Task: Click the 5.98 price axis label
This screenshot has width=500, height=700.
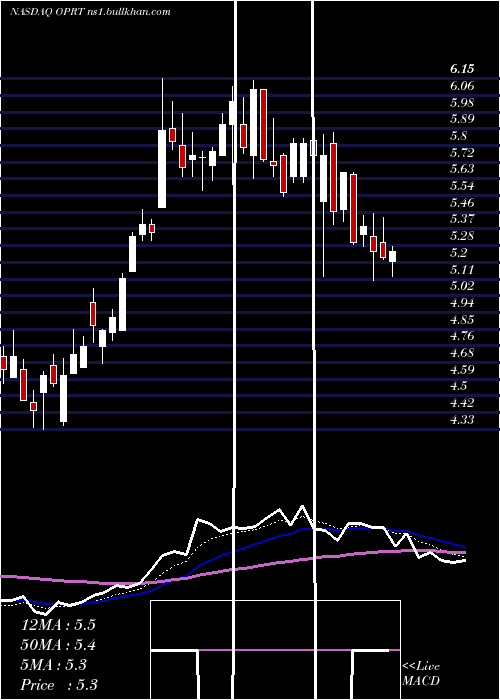Action: click(462, 103)
